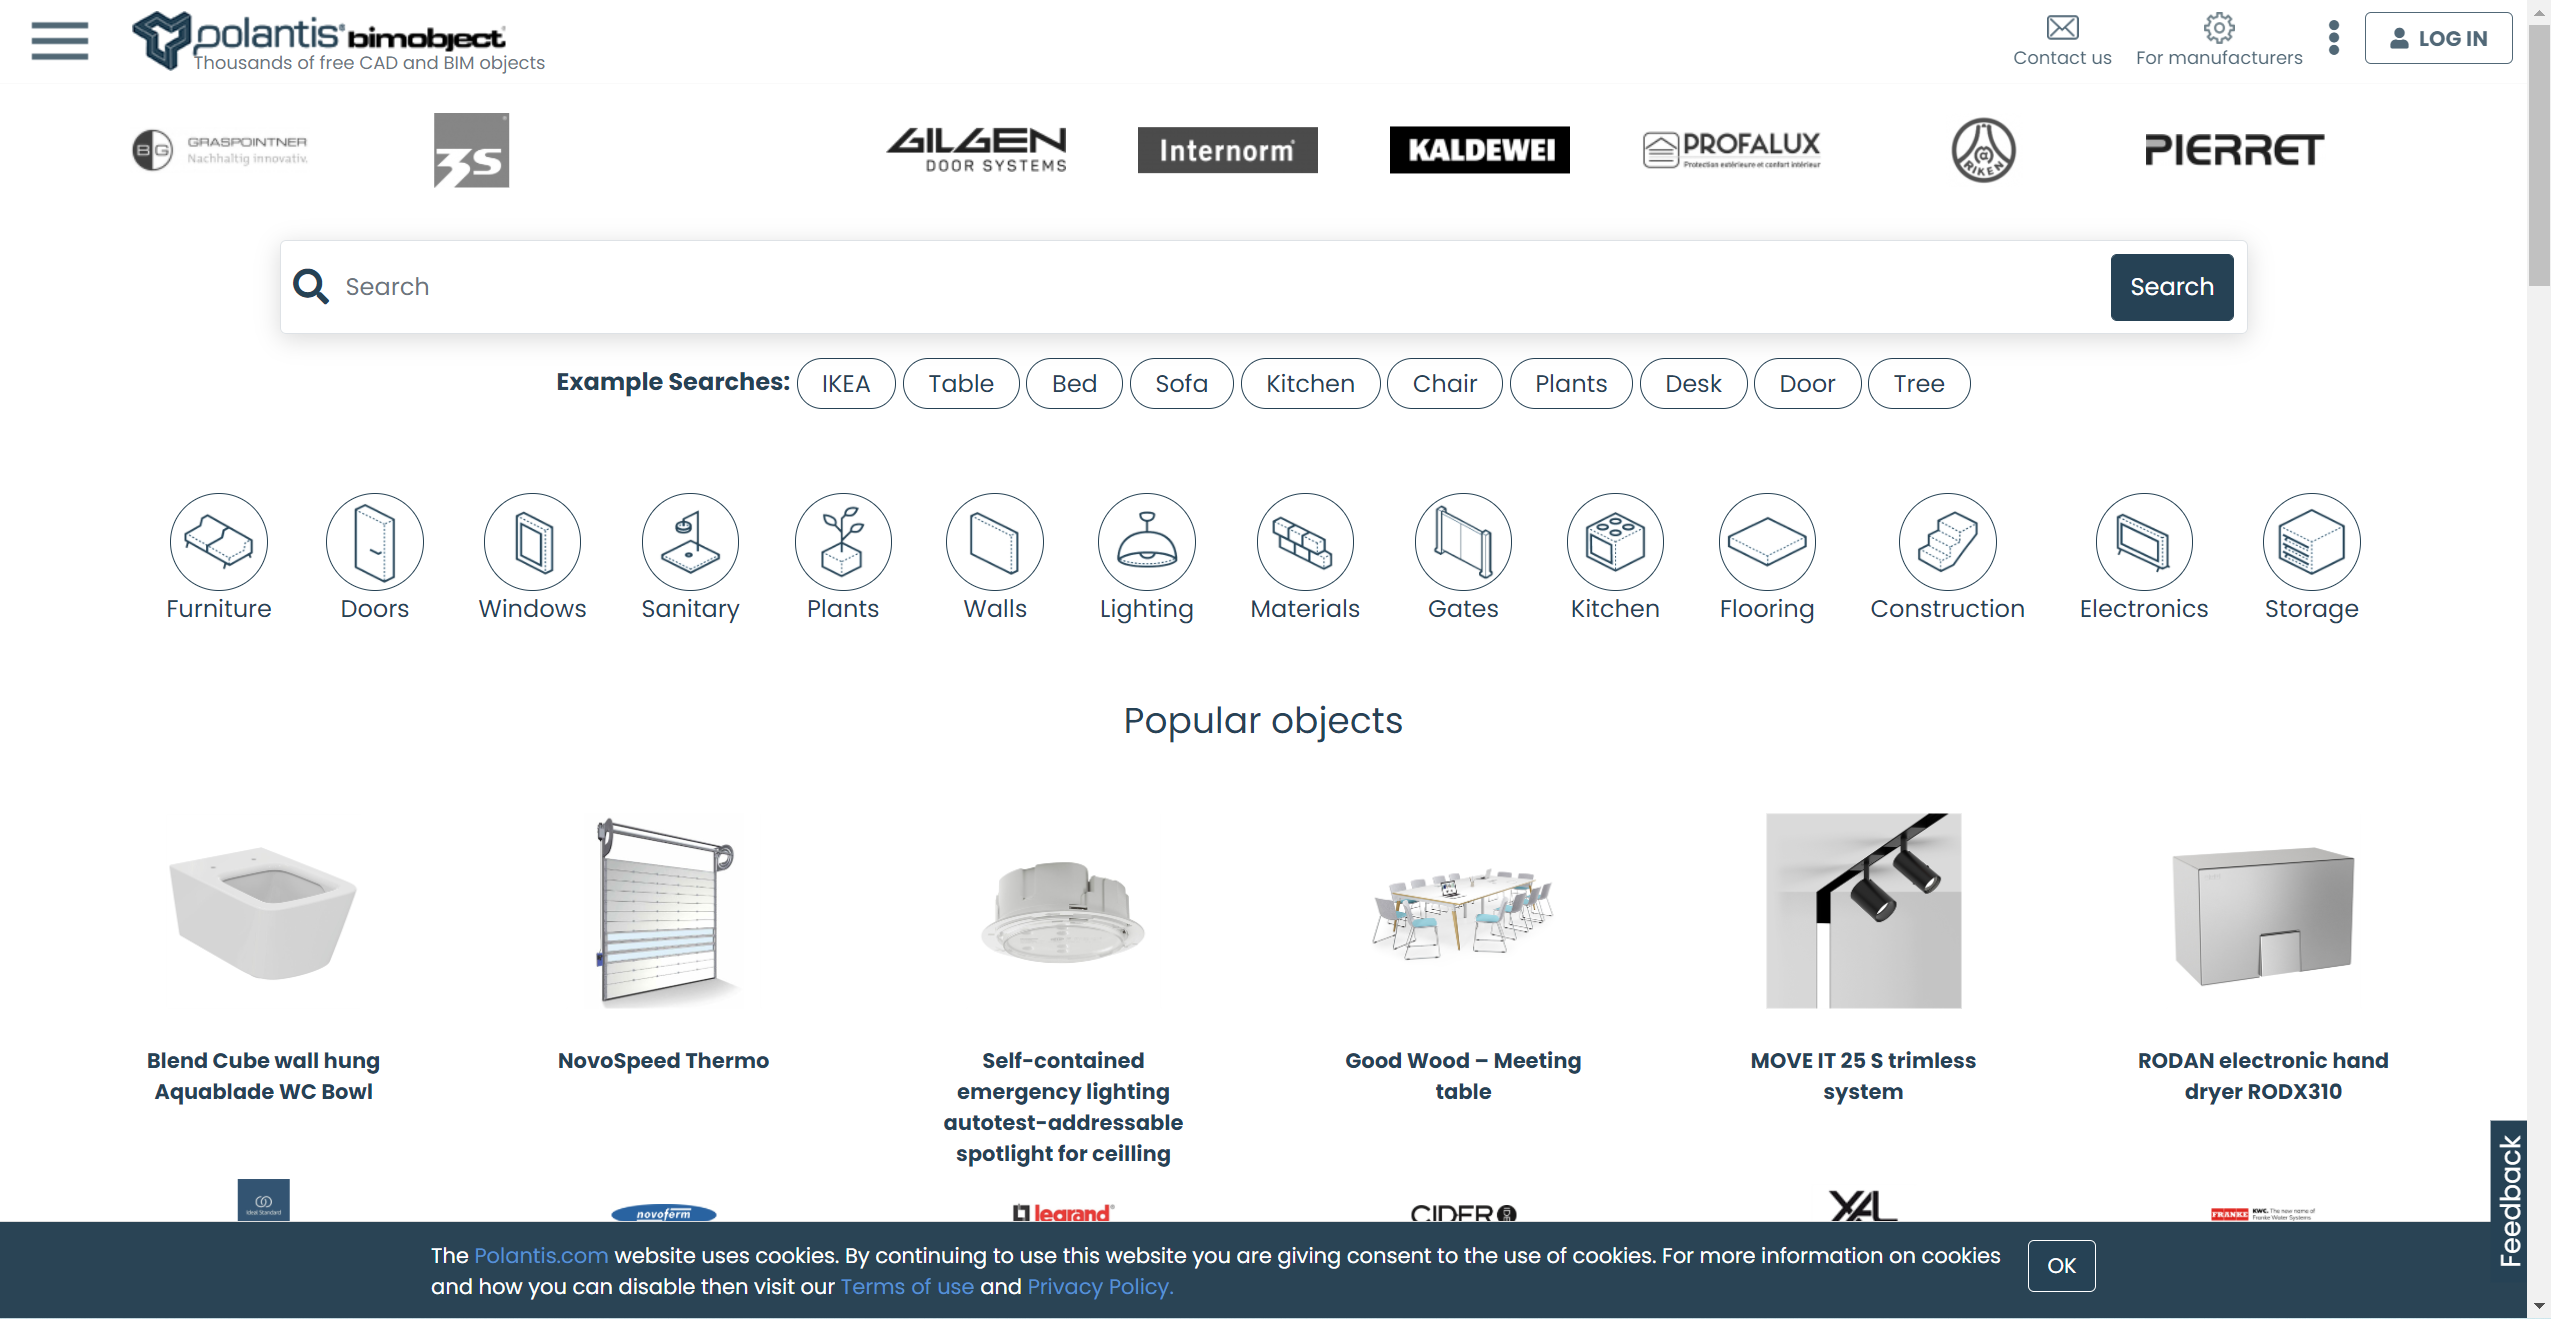Viewport: 2551px width, 1319px height.
Task: Choose the Desk example search
Action: pos(1693,384)
